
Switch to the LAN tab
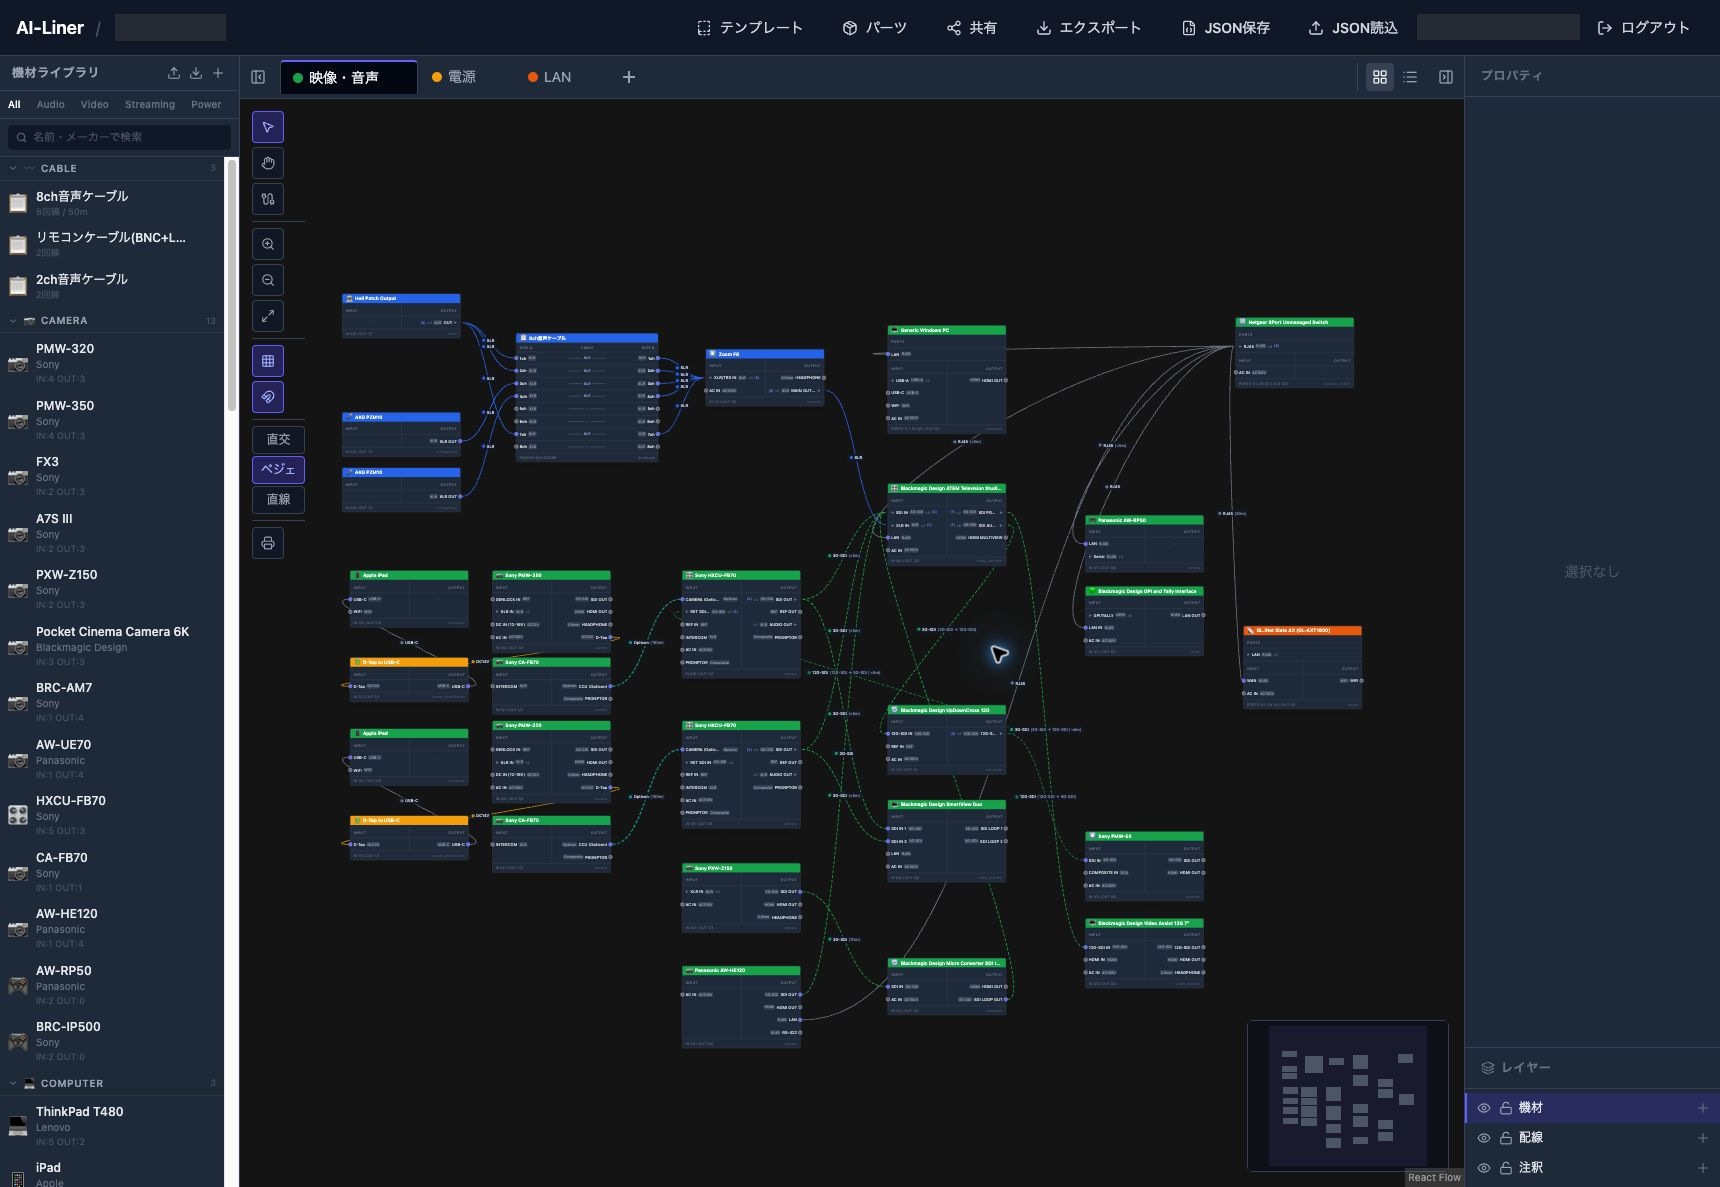(550, 77)
